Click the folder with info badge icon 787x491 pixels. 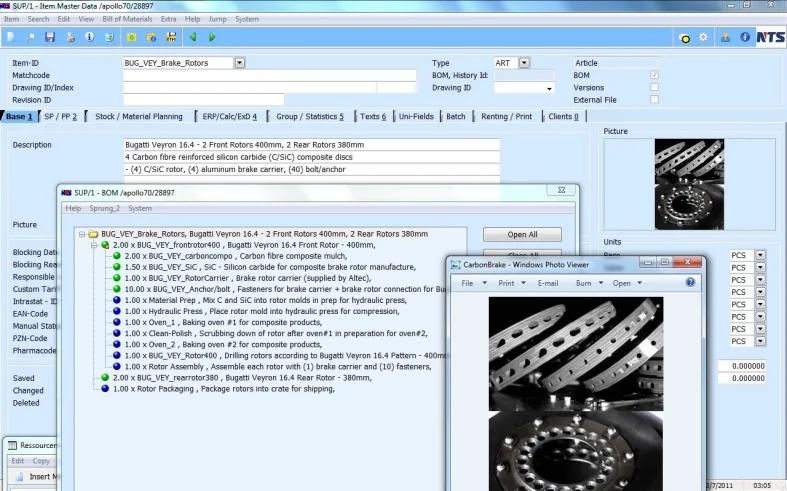(151, 37)
